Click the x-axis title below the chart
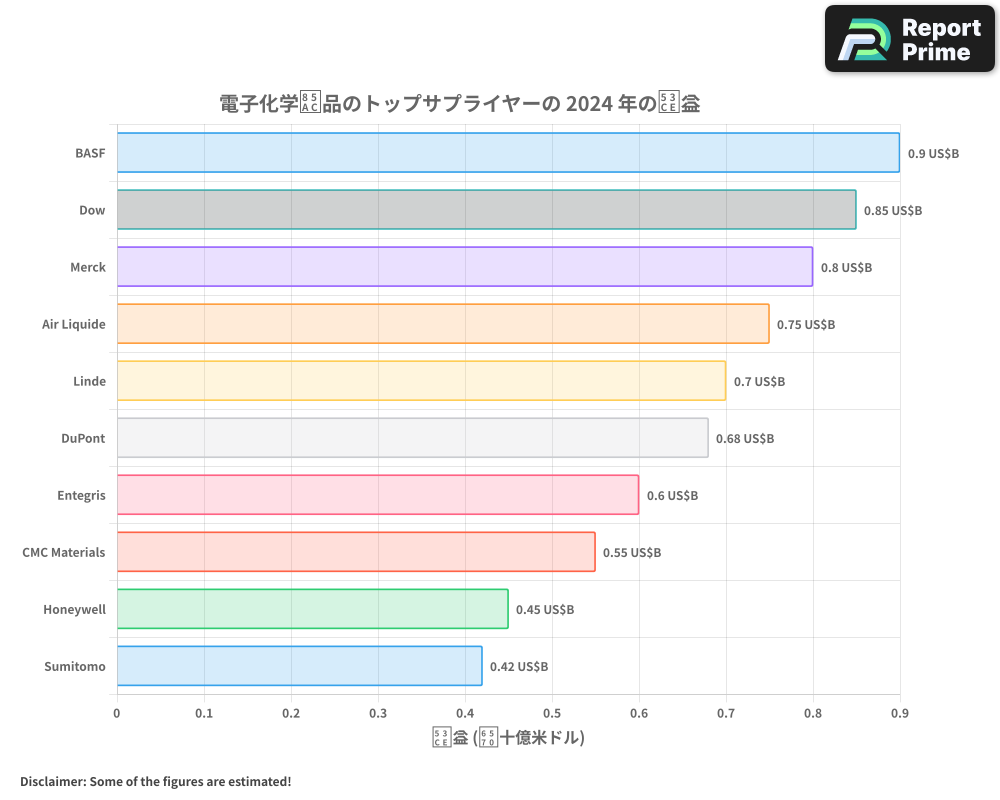The width and height of the screenshot is (1000, 800). 507,736
